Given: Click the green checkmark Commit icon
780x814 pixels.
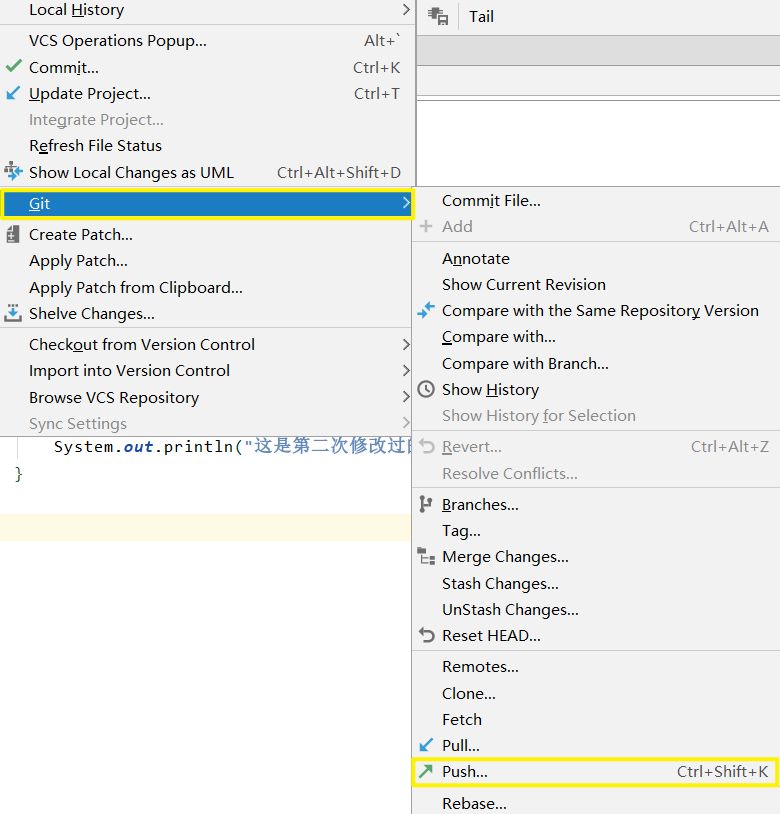Looking at the screenshot, I should 13,67.
